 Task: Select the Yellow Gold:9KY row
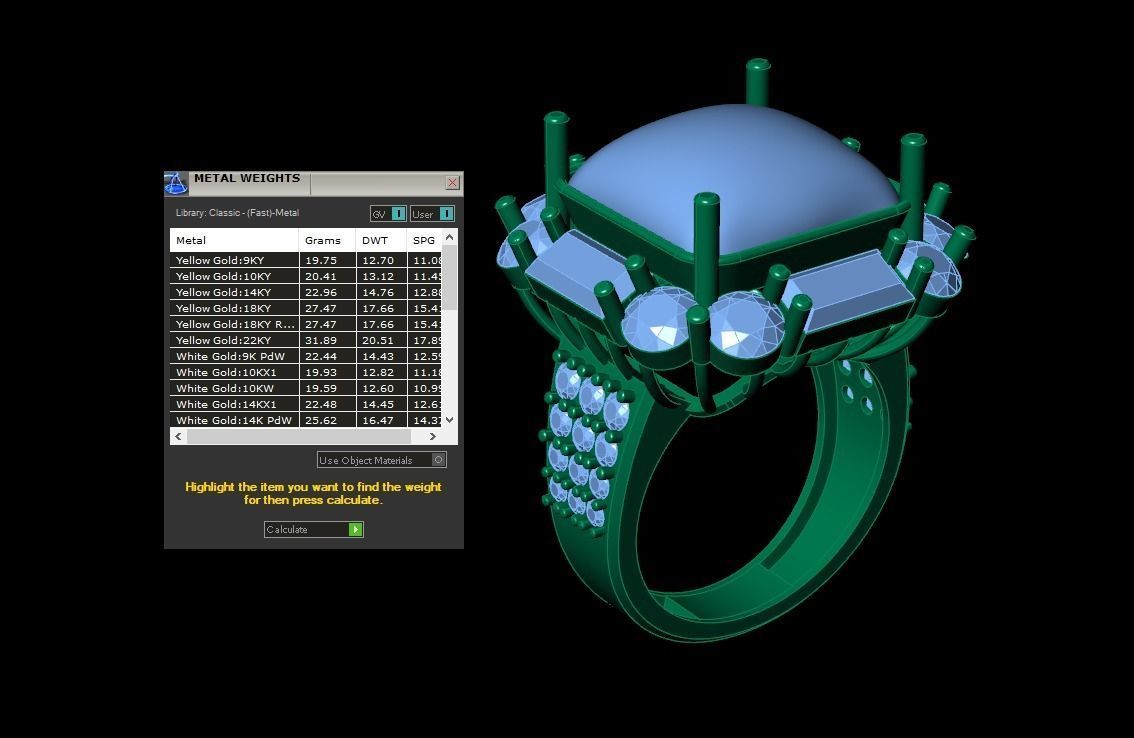pos(305,260)
